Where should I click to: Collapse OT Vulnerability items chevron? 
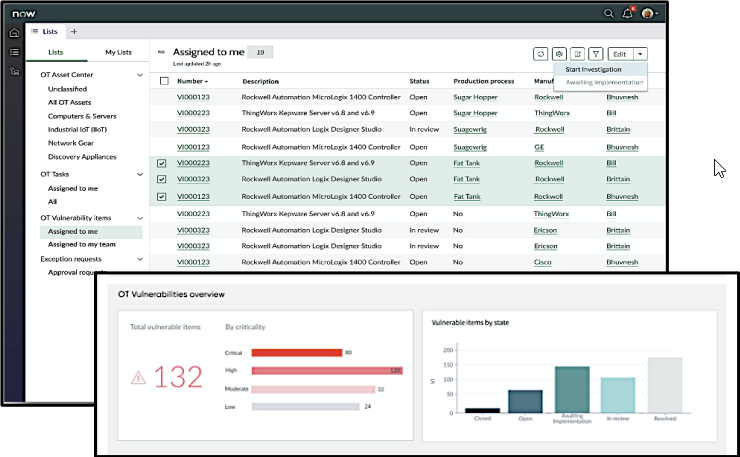140,218
